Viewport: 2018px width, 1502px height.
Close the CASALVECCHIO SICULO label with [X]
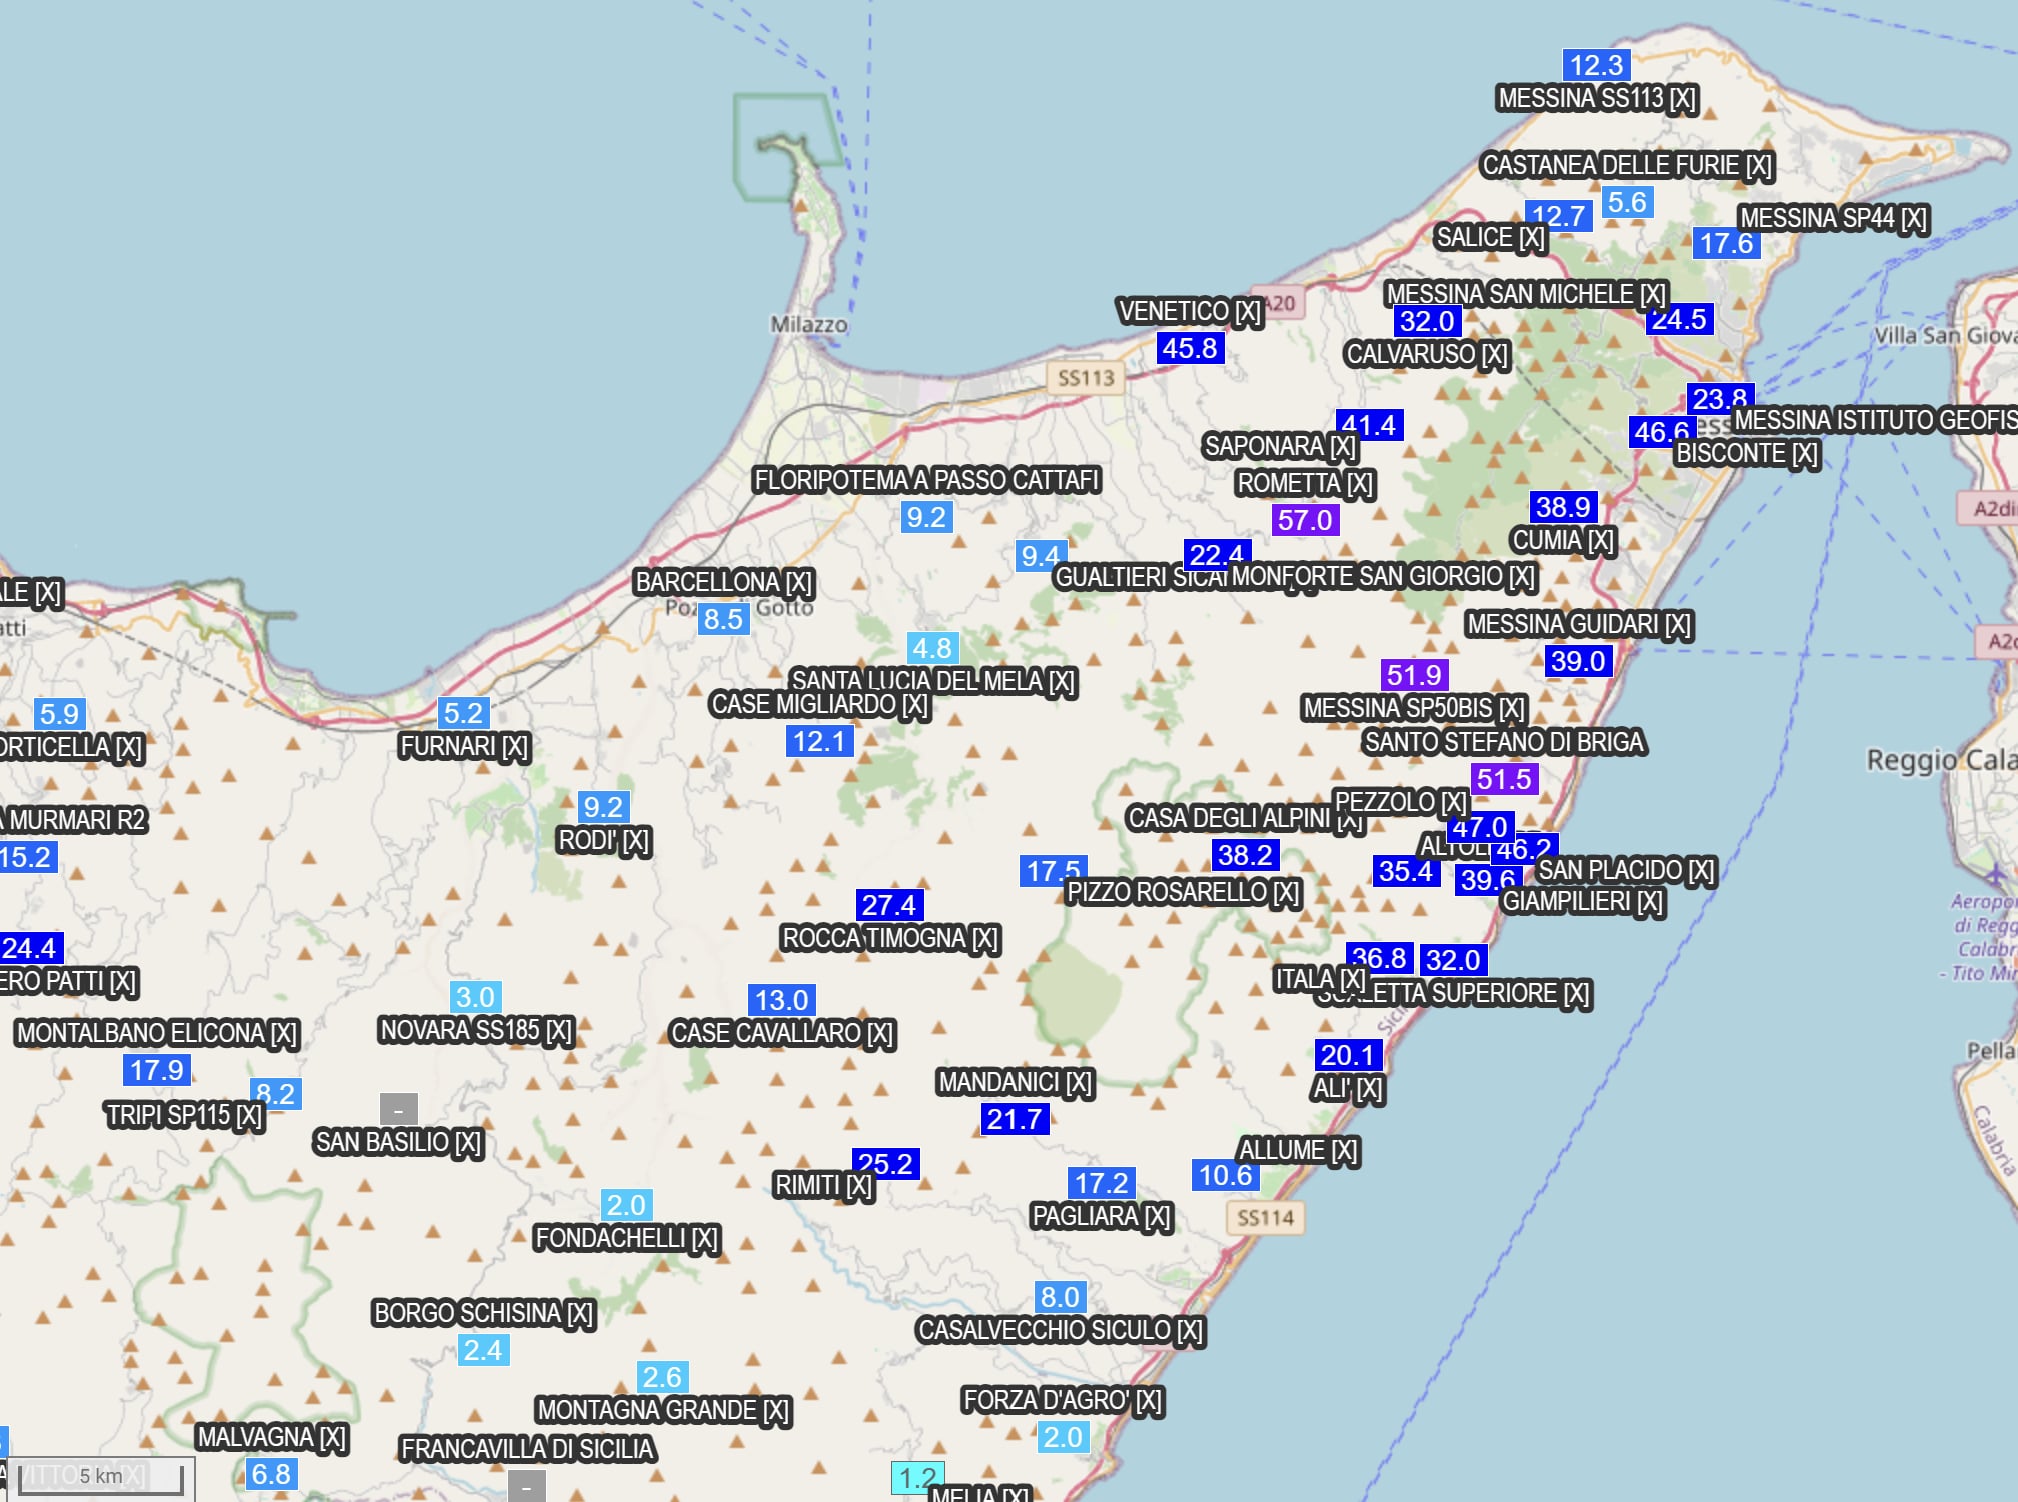click(x=1190, y=1331)
